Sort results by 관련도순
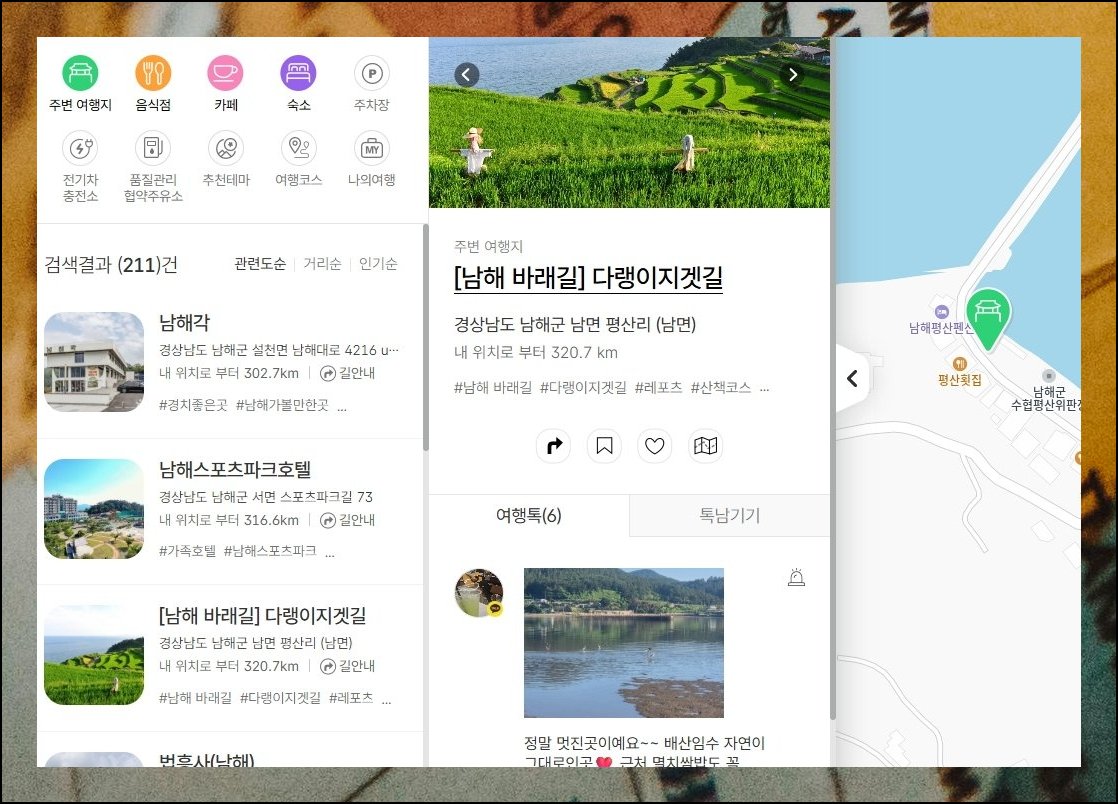1118x804 pixels. tap(260, 264)
